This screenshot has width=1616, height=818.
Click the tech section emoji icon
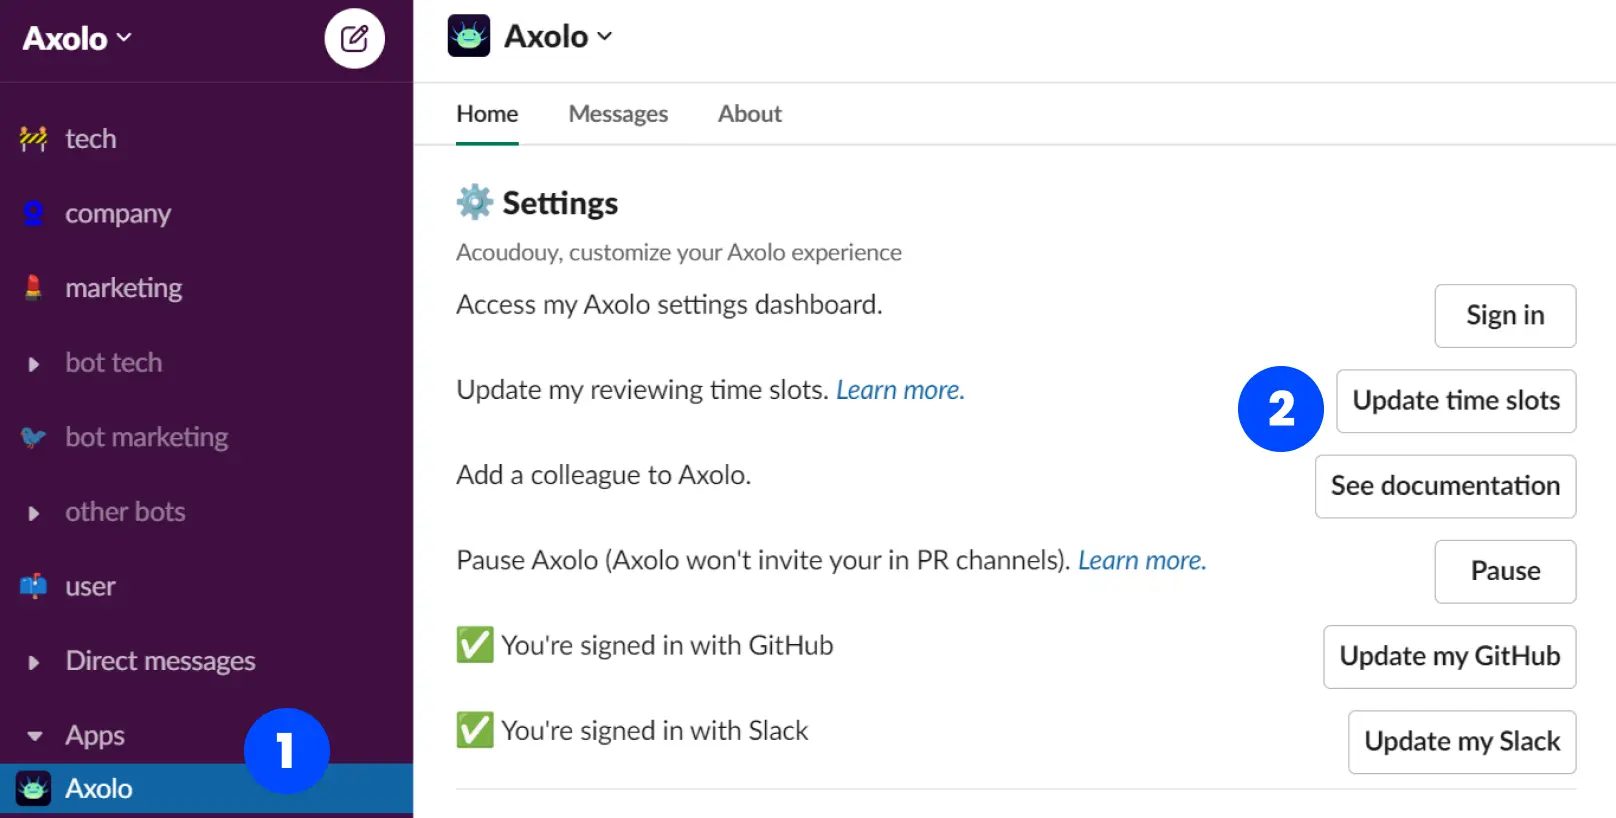point(33,138)
